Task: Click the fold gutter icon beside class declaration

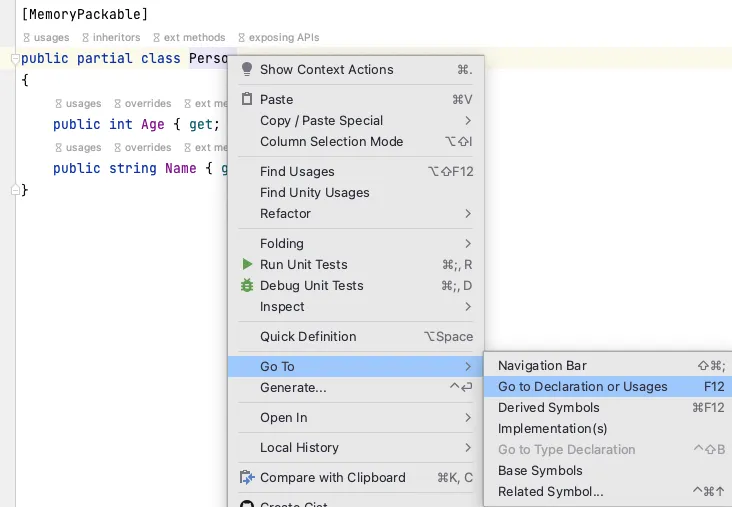Action: coord(14,59)
